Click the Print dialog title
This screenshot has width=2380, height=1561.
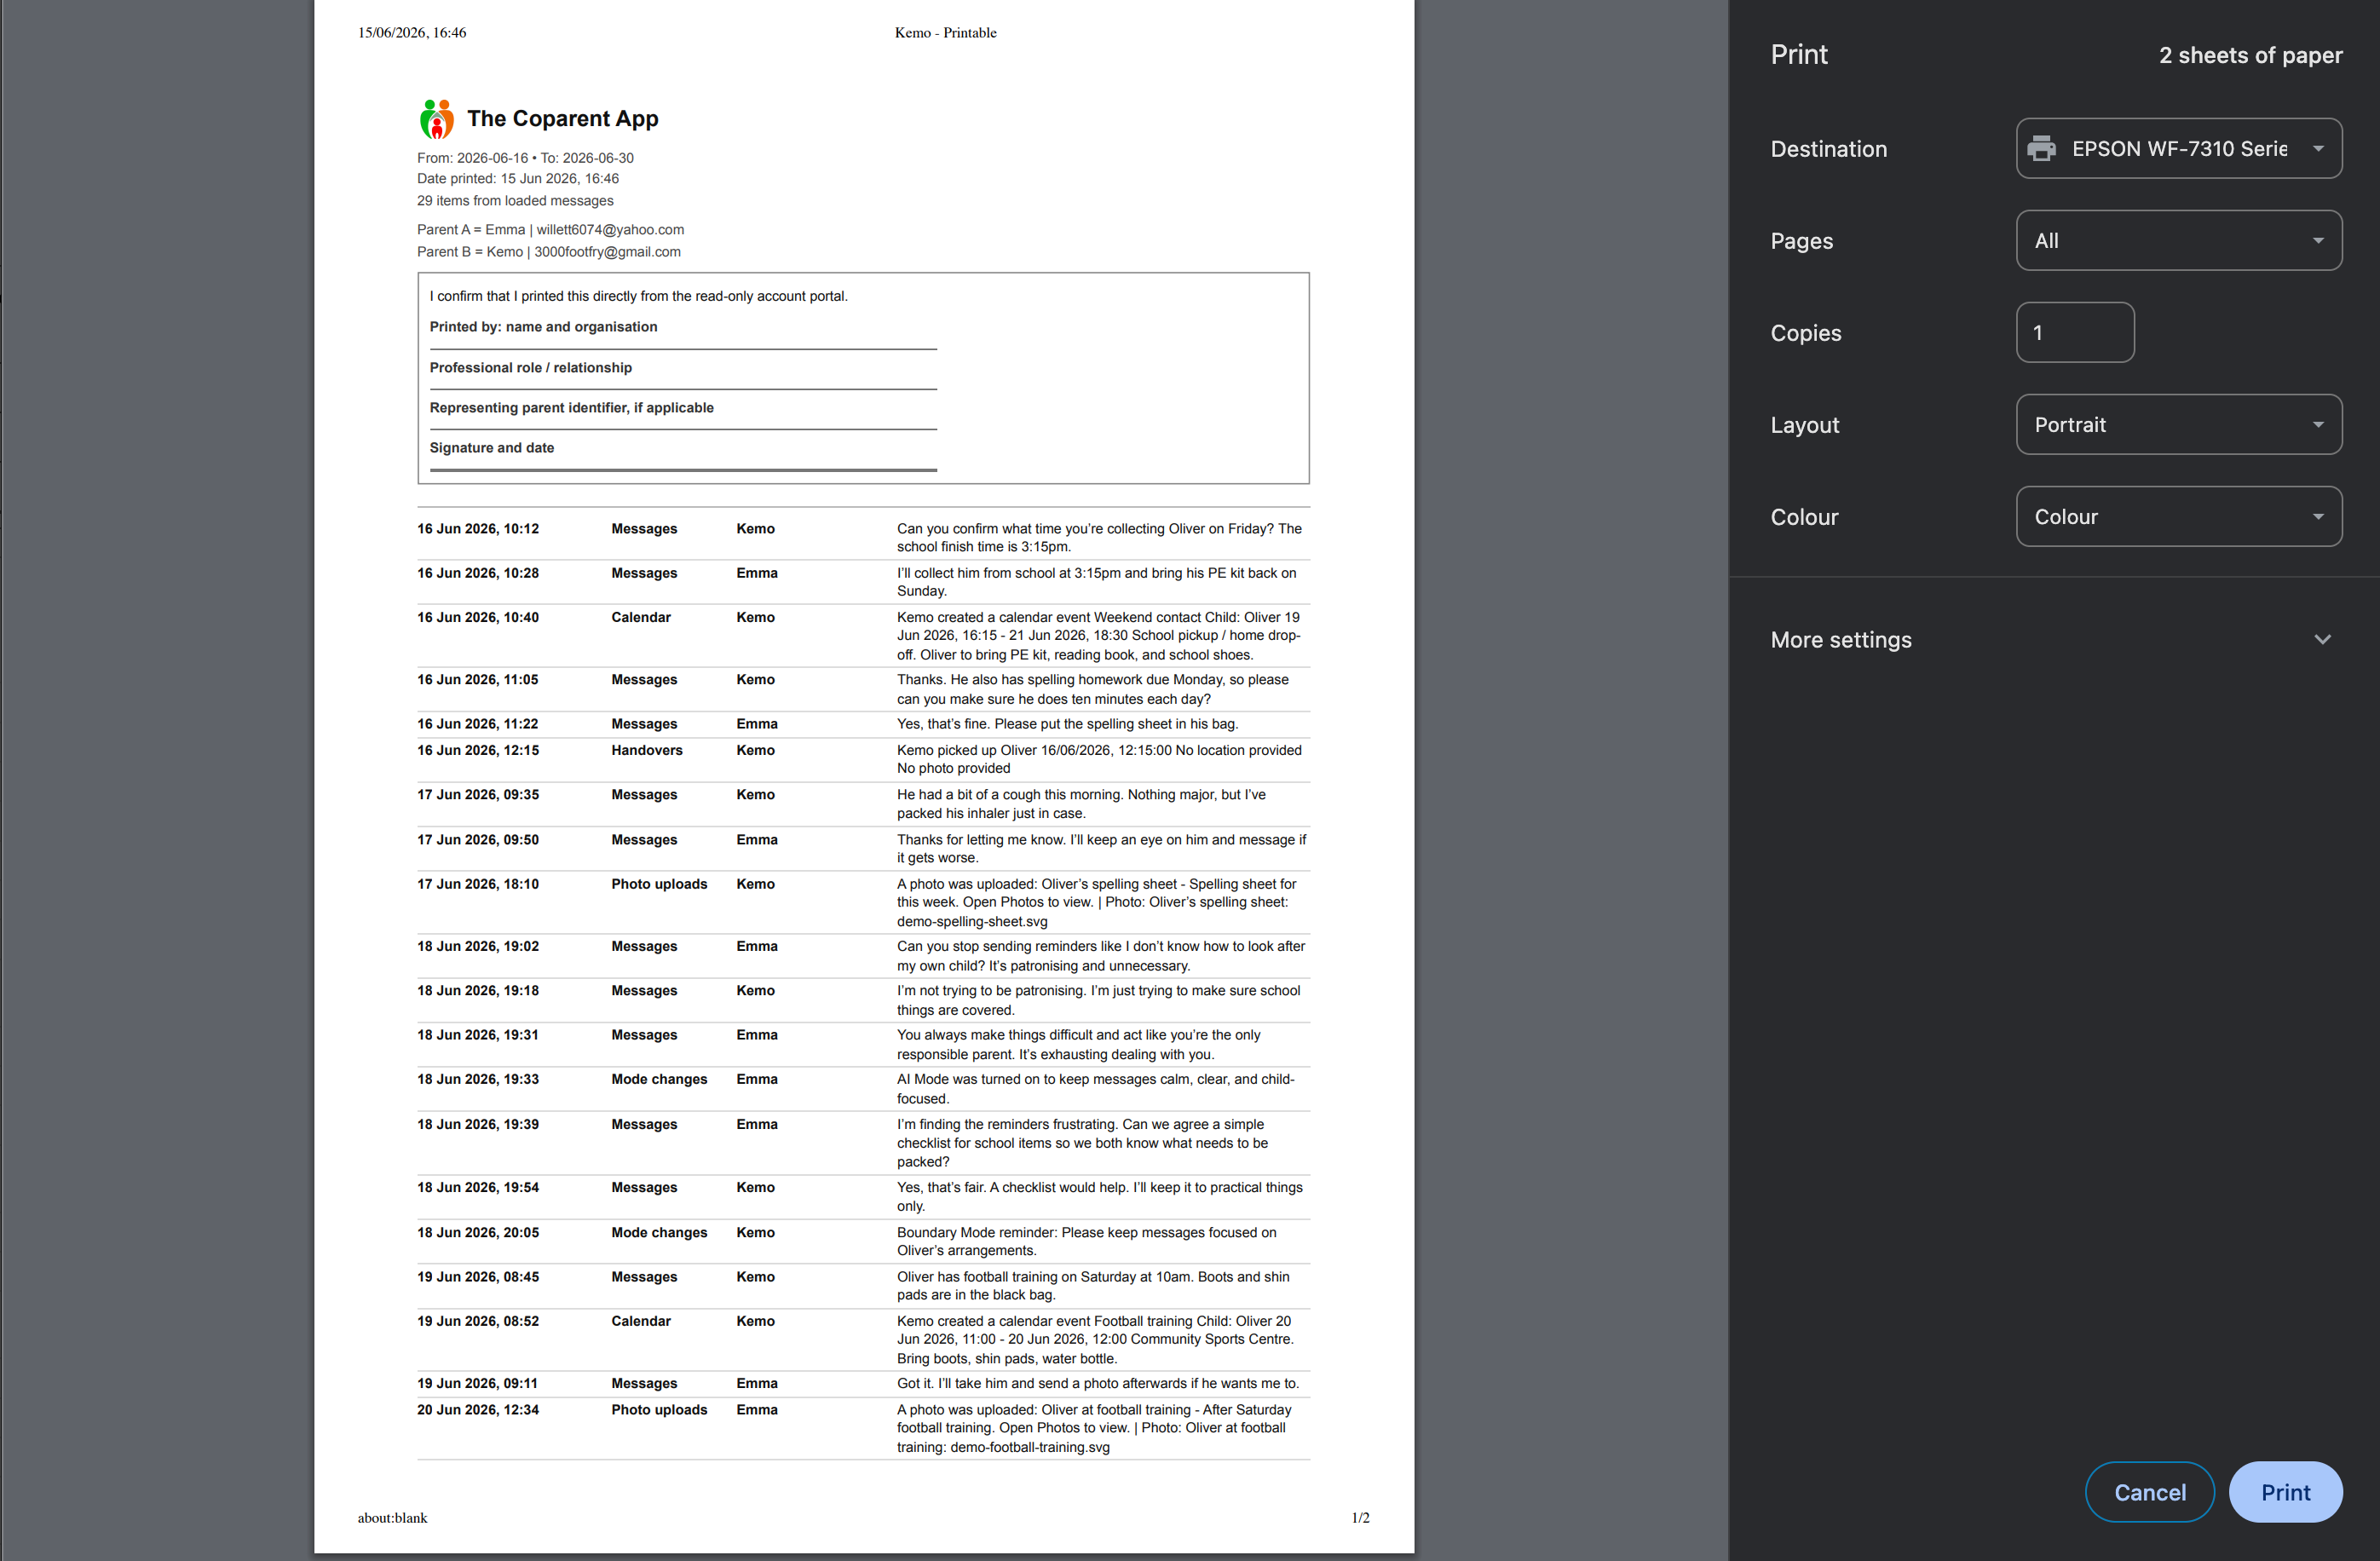point(1798,55)
